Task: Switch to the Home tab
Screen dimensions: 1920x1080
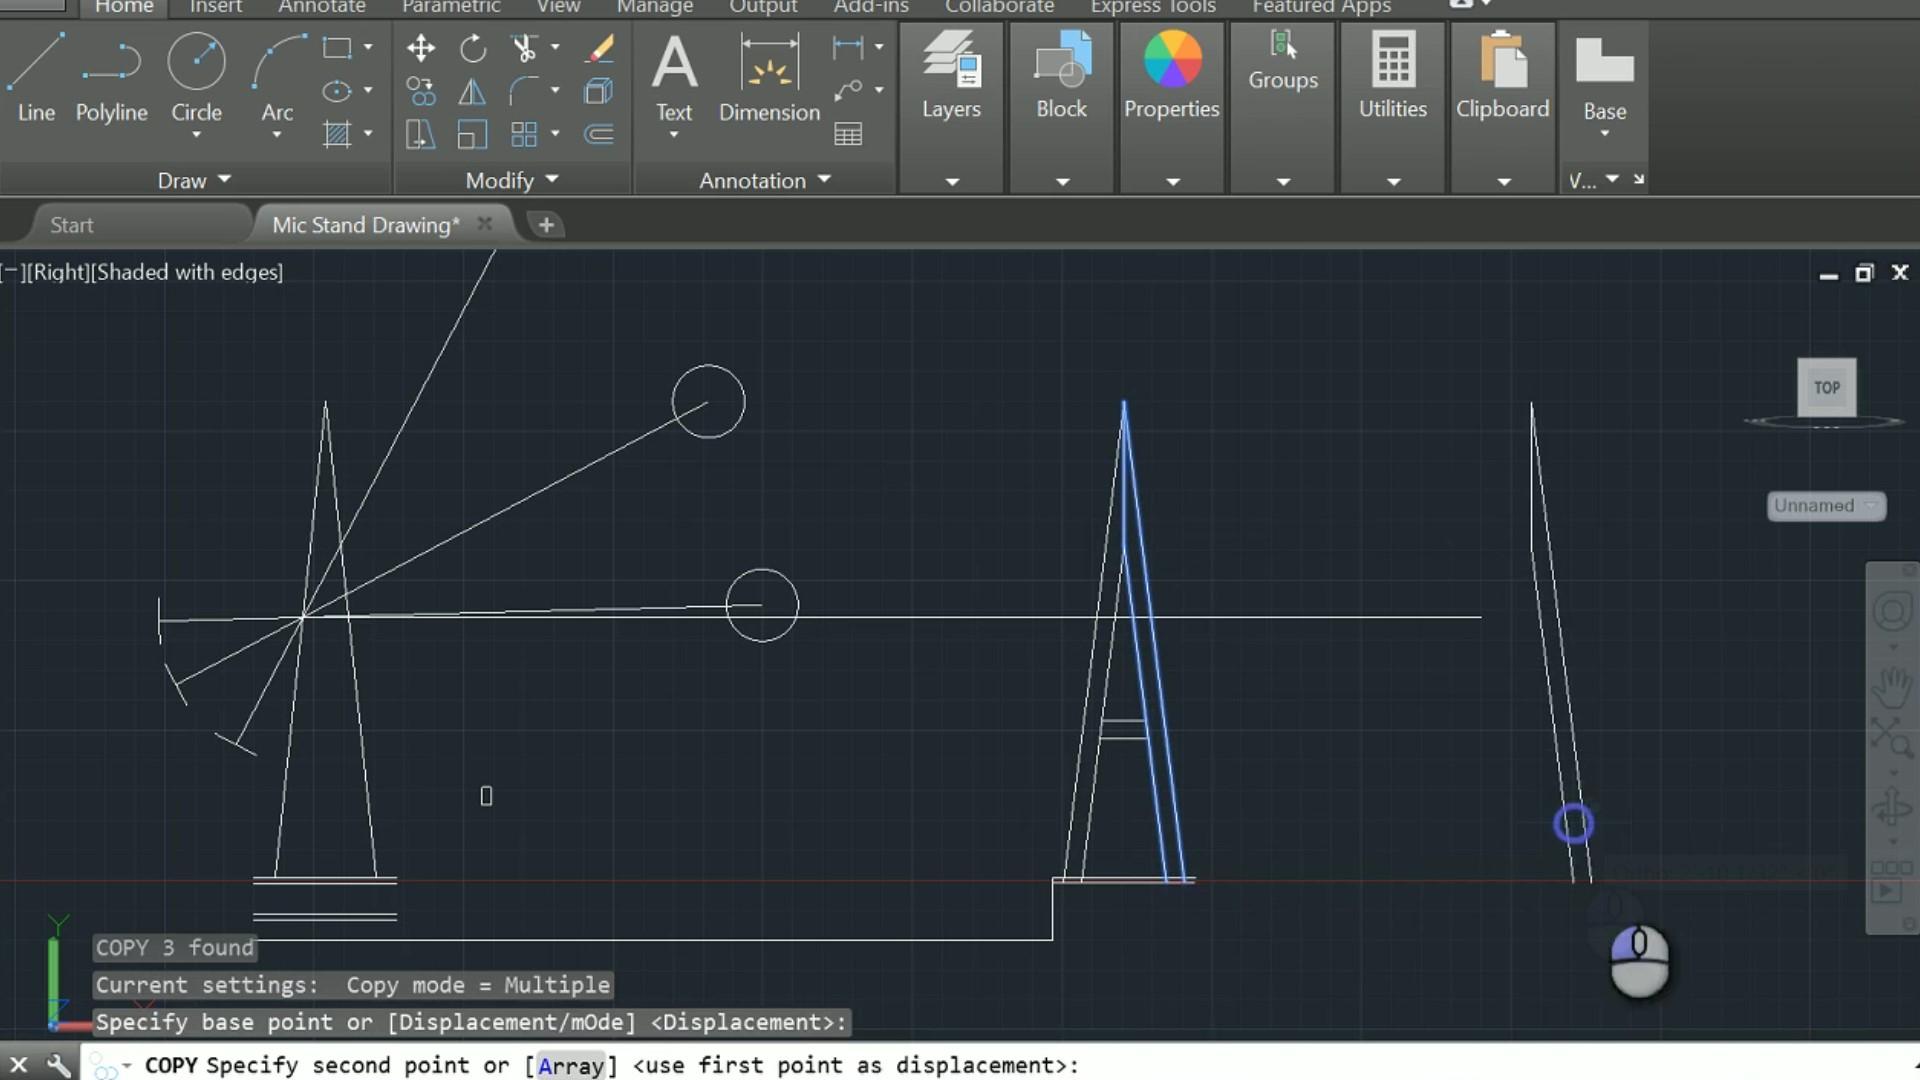Action: tap(123, 7)
